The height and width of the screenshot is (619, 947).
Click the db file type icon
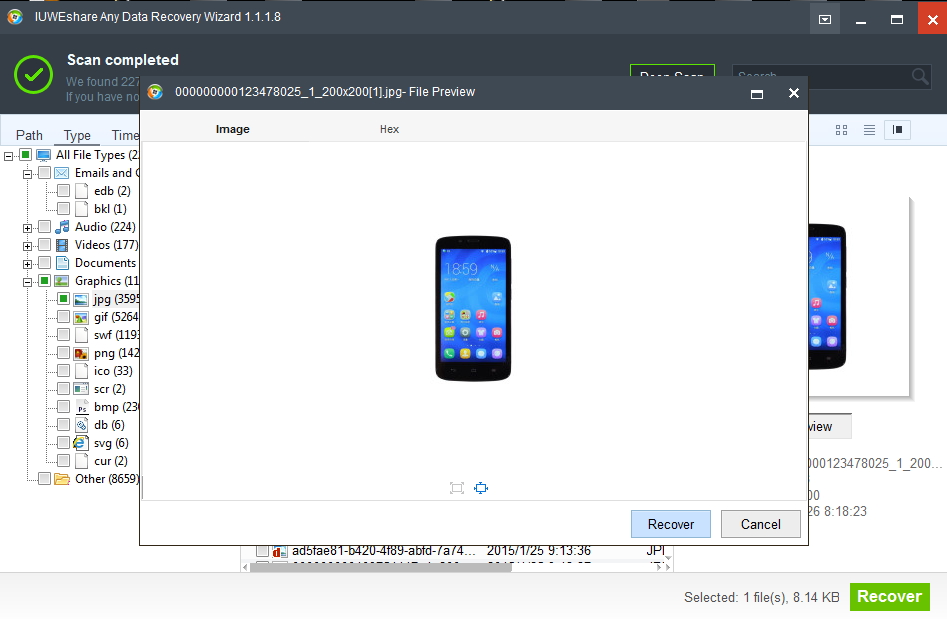[x=82, y=425]
